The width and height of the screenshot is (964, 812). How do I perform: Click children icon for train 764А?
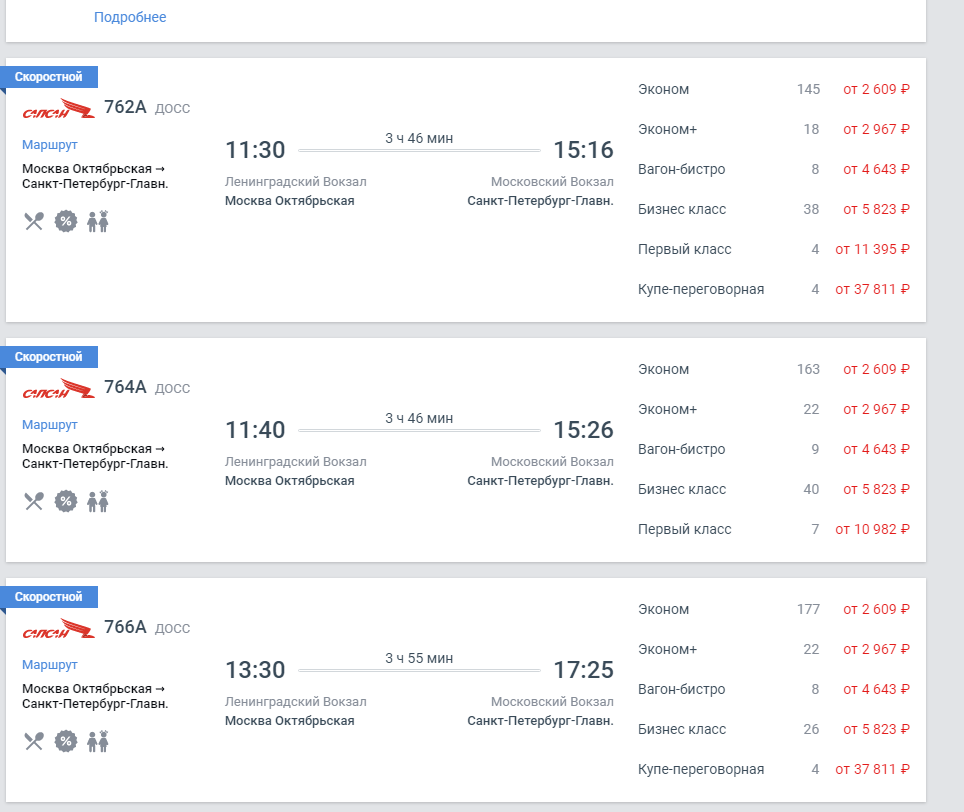click(98, 502)
